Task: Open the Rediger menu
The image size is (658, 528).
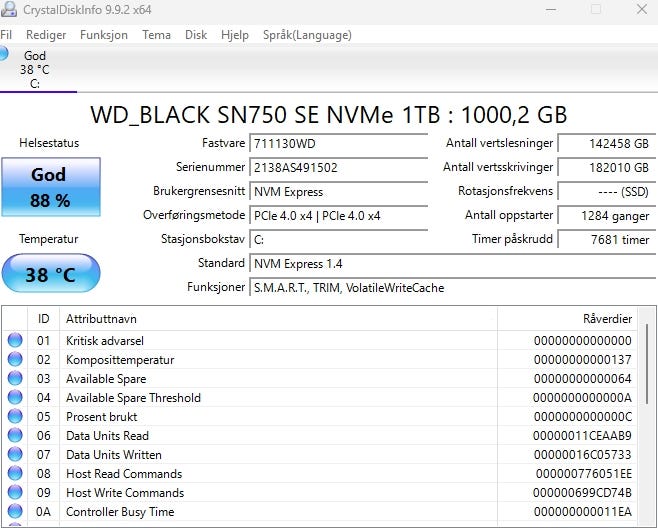Action: click(46, 35)
